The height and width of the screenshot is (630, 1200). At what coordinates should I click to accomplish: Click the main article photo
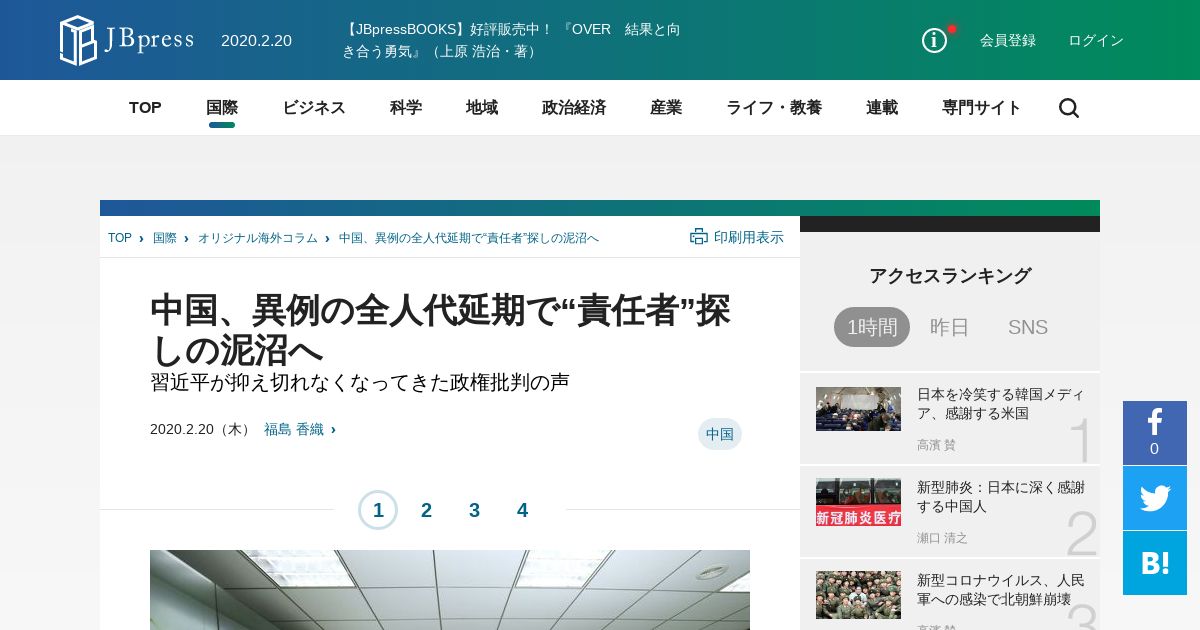[450, 590]
